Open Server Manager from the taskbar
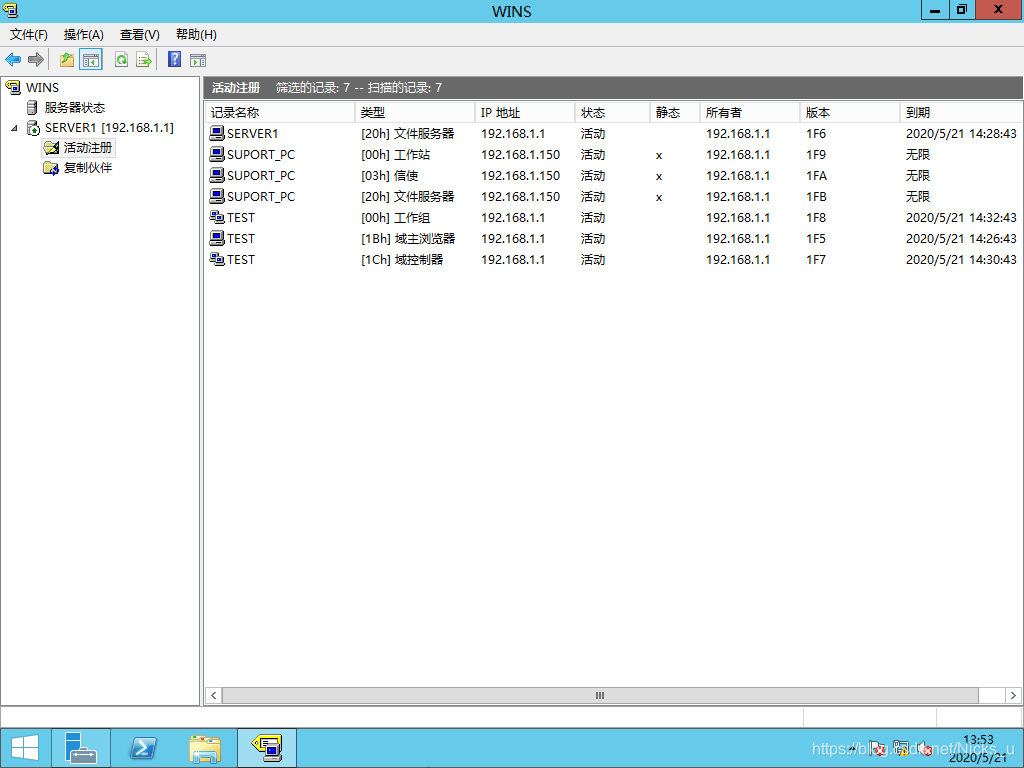Viewport: 1024px width, 768px height. pyautogui.click(x=81, y=748)
